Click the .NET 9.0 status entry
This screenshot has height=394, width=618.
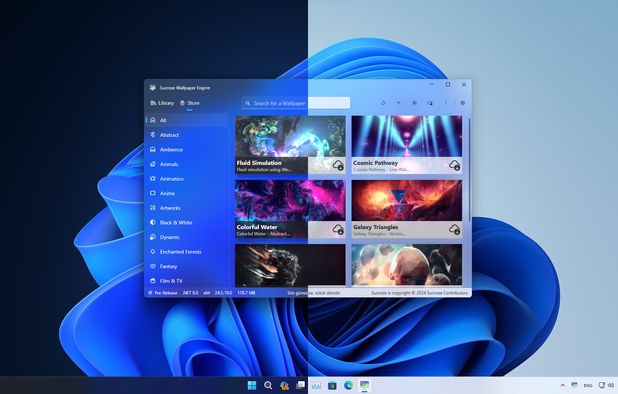[190, 293]
